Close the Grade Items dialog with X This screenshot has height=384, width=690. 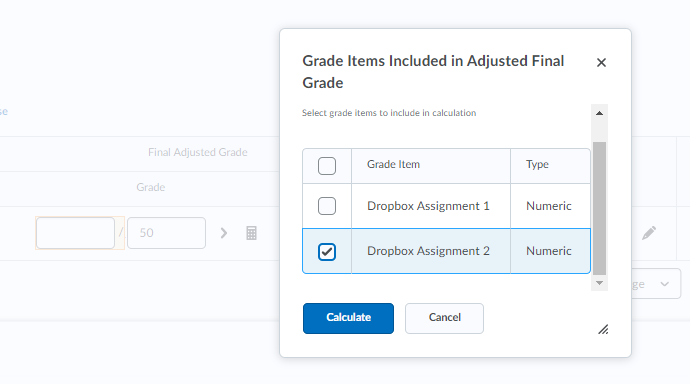(x=601, y=62)
